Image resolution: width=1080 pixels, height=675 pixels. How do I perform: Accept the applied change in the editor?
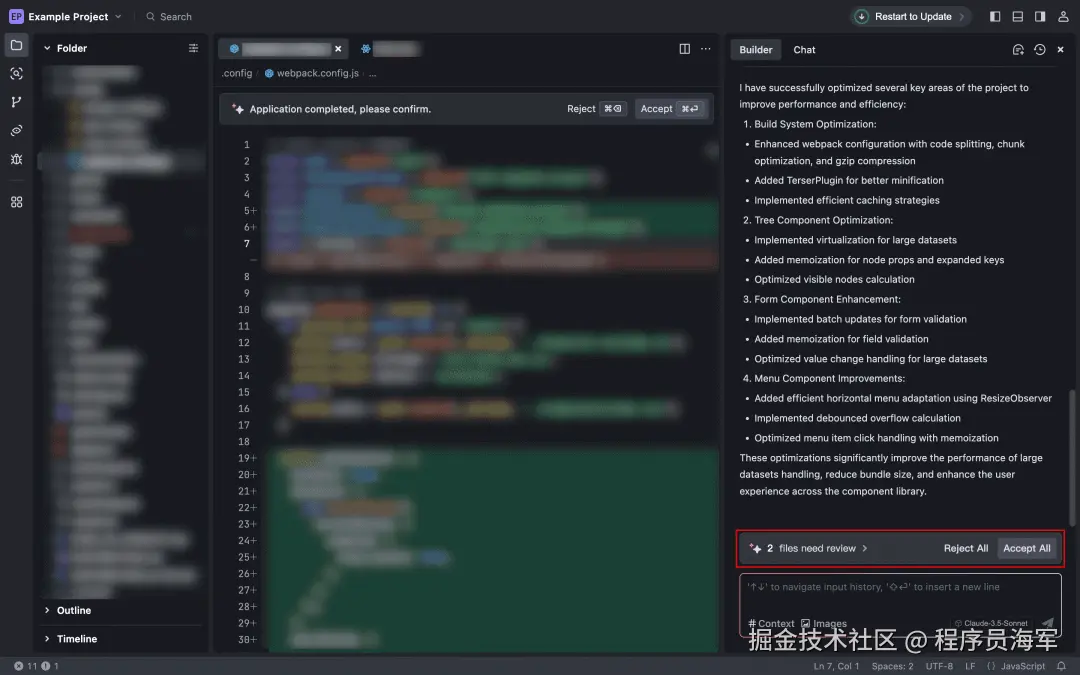(x=671, y=109)
